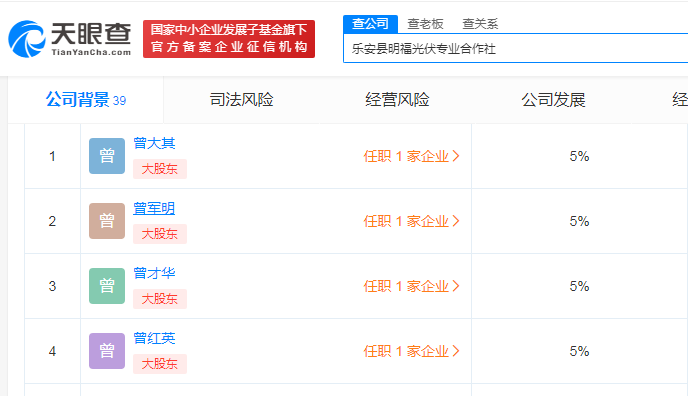
Task: Click 大股东 tag under 曾红英
Action: tap(160, 364)
